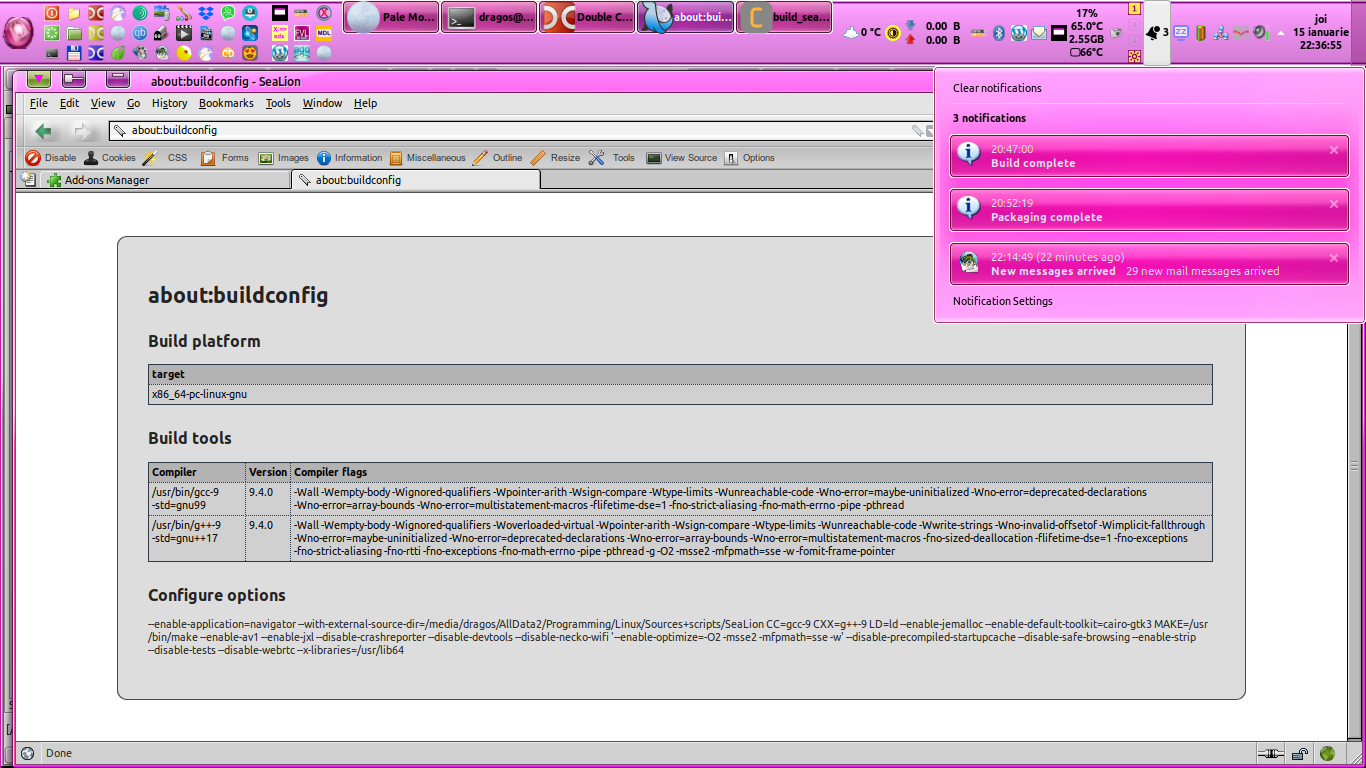
Task: Click the status bar green globe icon
Action: click(1328, 753)
